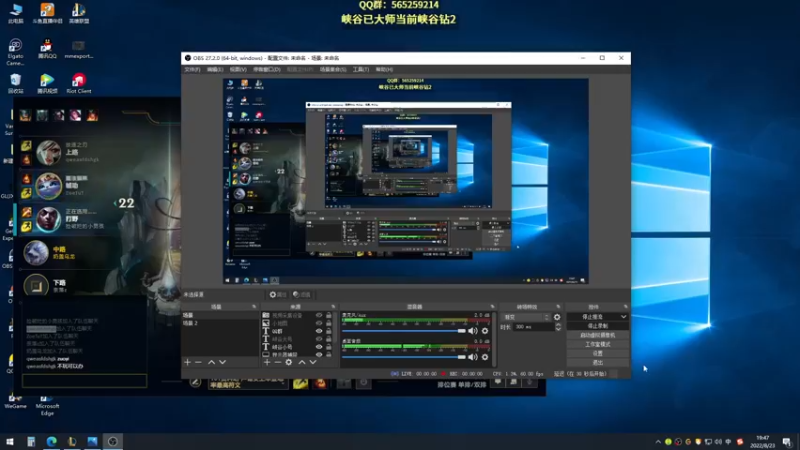Open the 场景集合(S) menu in OBS
800x450 pixels.
pyautogui.click(x=333, y=69)
